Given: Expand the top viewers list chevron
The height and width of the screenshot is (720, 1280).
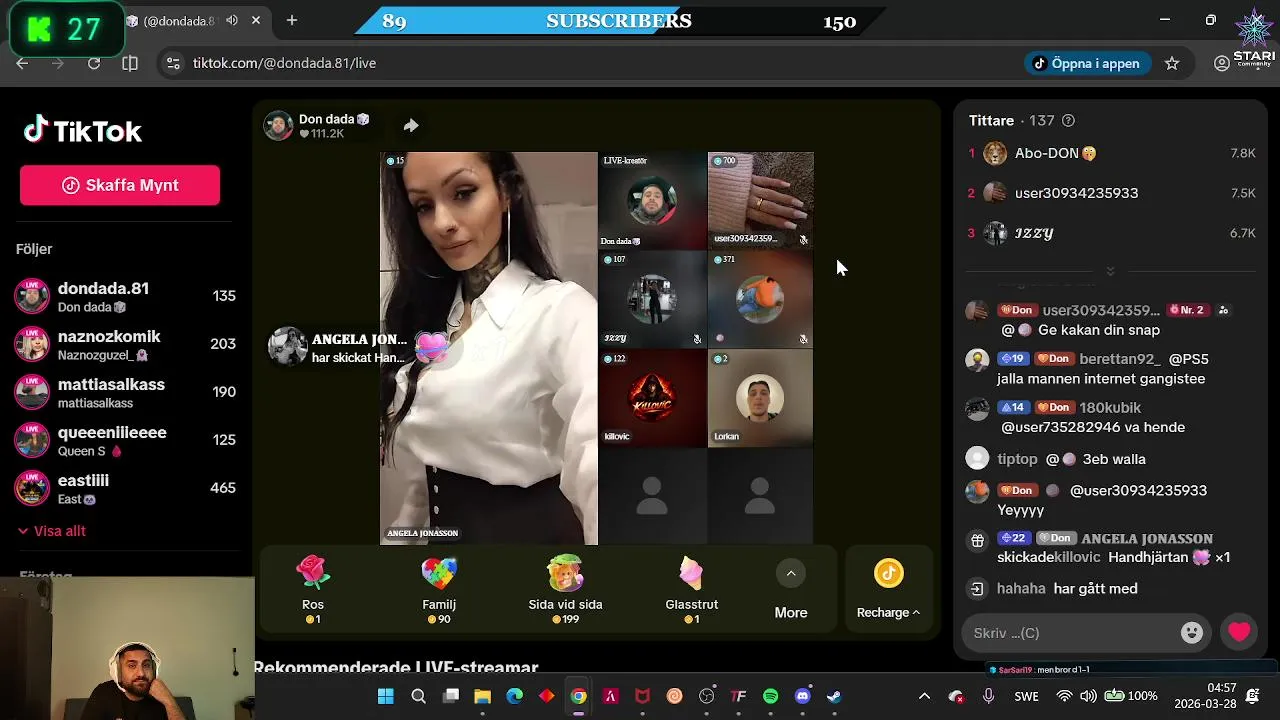Looking at the screenshot, I should coord(1110,272).
